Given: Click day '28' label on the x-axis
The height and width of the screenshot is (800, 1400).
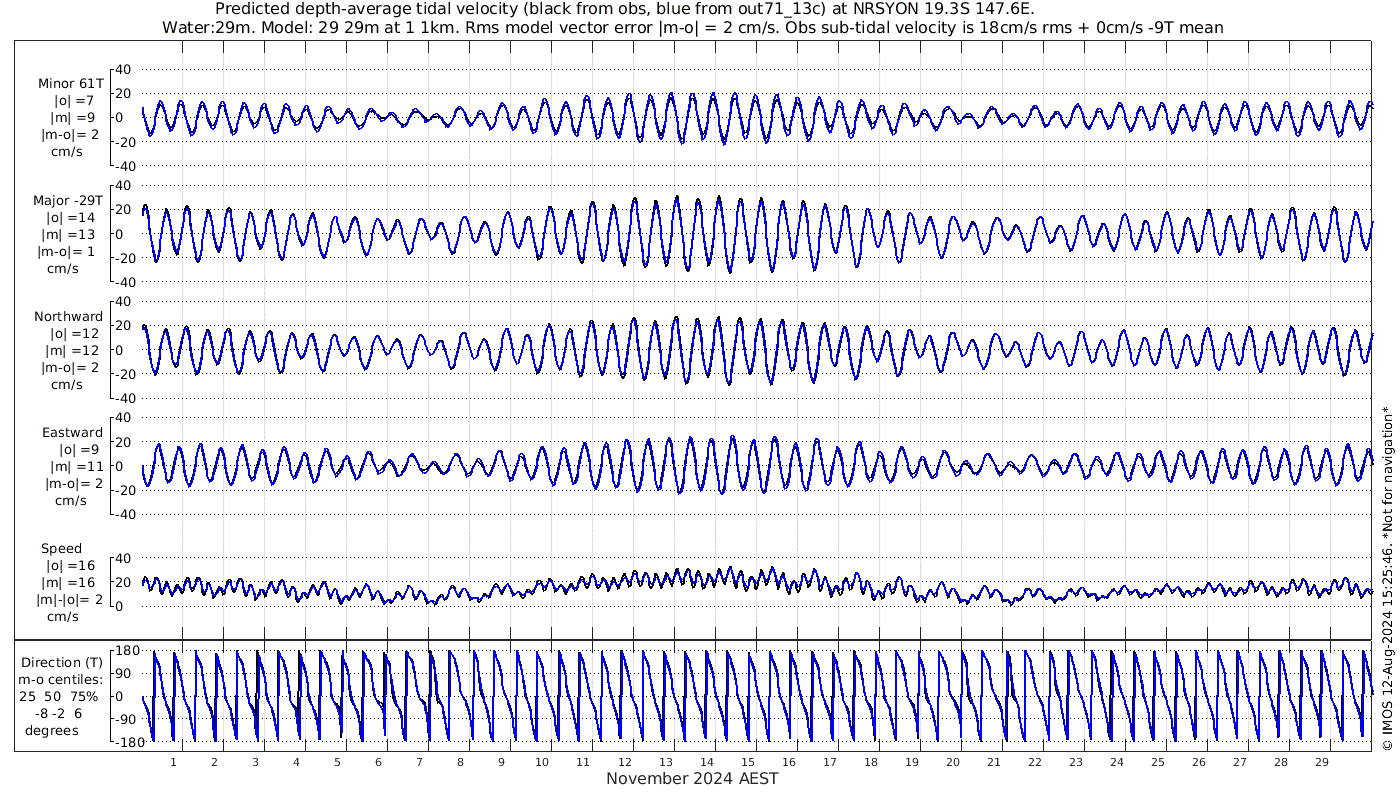Looking at the screenshot, I should point(1280,762).
